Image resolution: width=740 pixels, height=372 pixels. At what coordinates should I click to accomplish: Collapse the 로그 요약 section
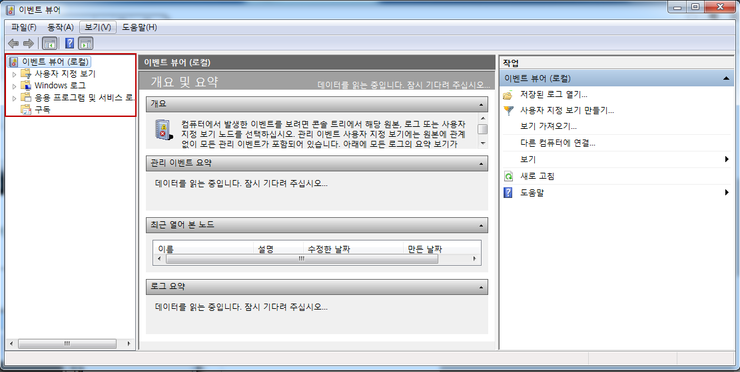click(481, 287)
